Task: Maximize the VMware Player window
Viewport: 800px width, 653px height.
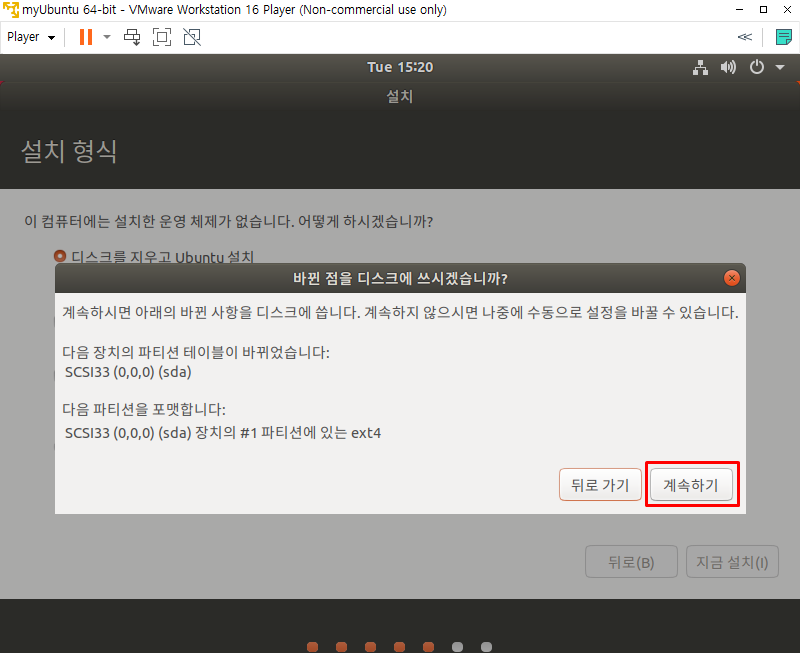Action: [x=763, y=10]
